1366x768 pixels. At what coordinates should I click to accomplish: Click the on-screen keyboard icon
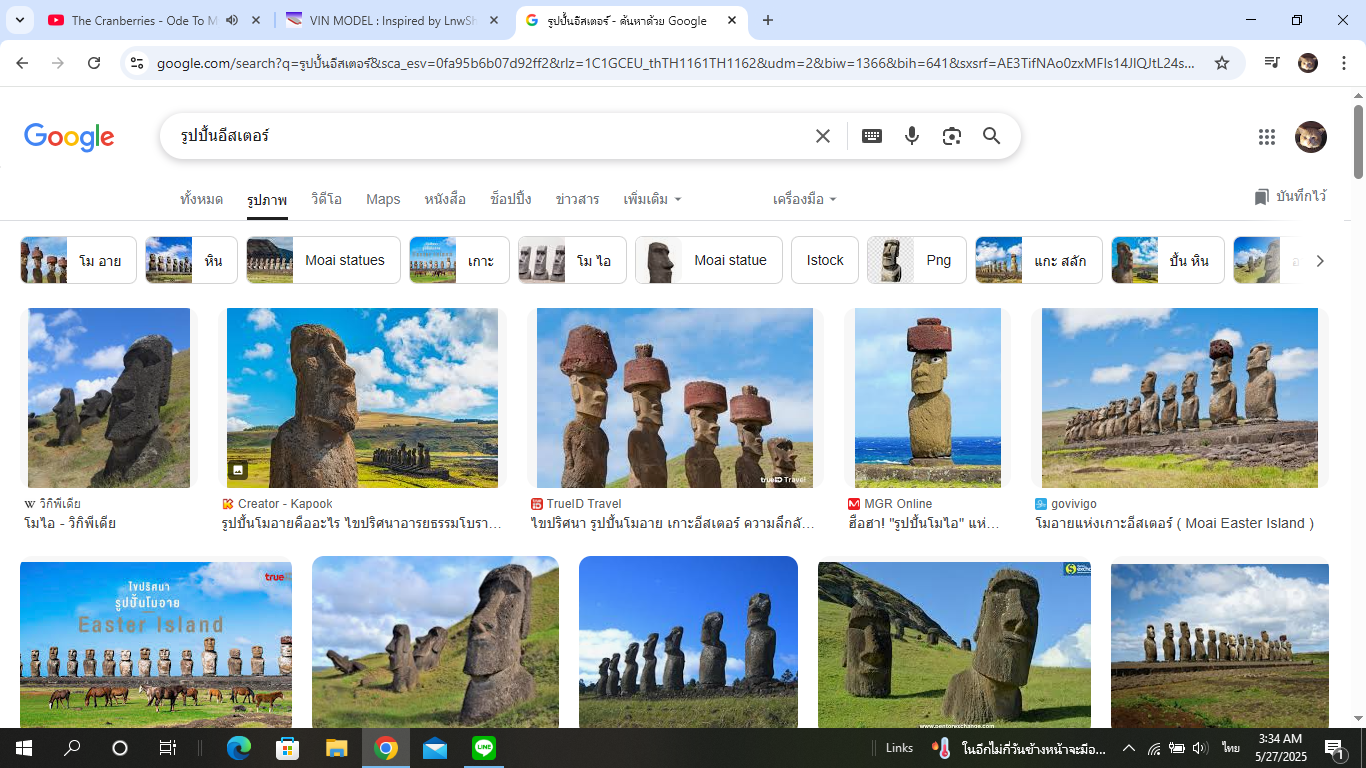(x=872, y=136)
